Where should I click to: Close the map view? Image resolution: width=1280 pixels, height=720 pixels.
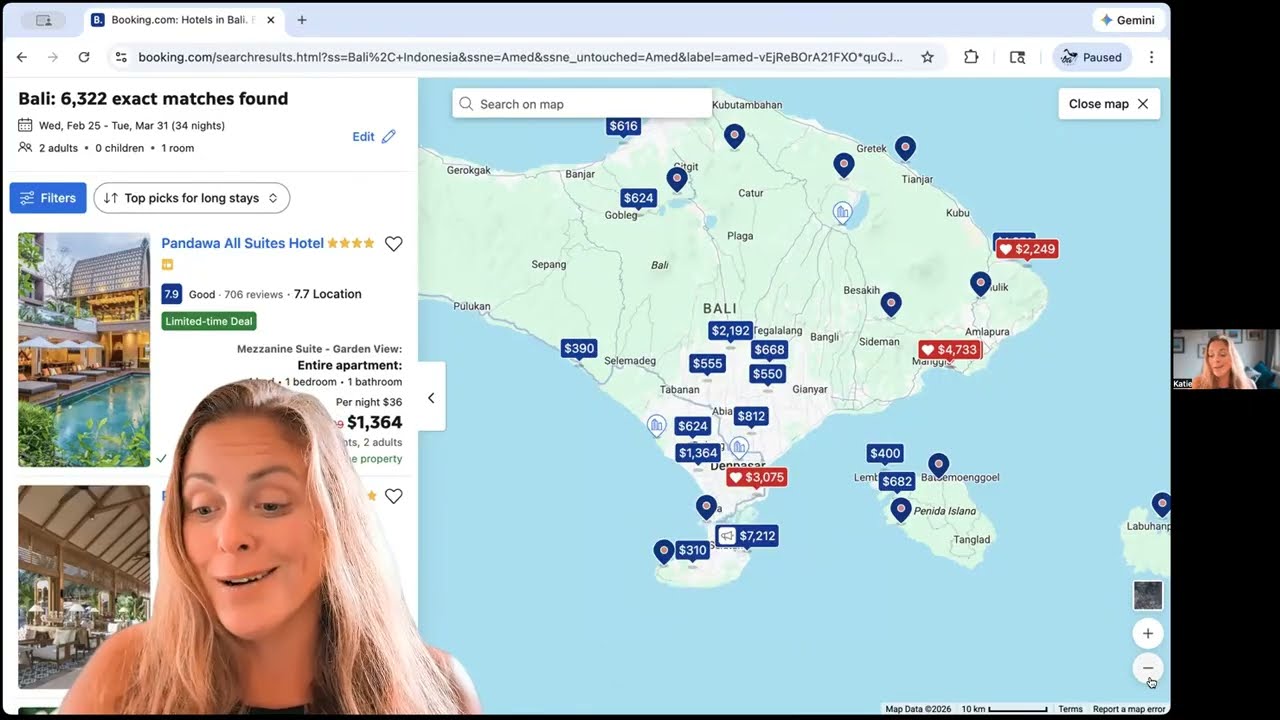1109,104
